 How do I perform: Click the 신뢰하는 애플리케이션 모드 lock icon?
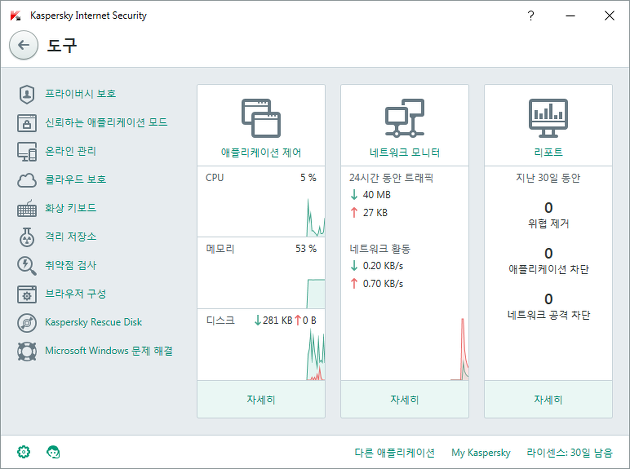point(27,123)
